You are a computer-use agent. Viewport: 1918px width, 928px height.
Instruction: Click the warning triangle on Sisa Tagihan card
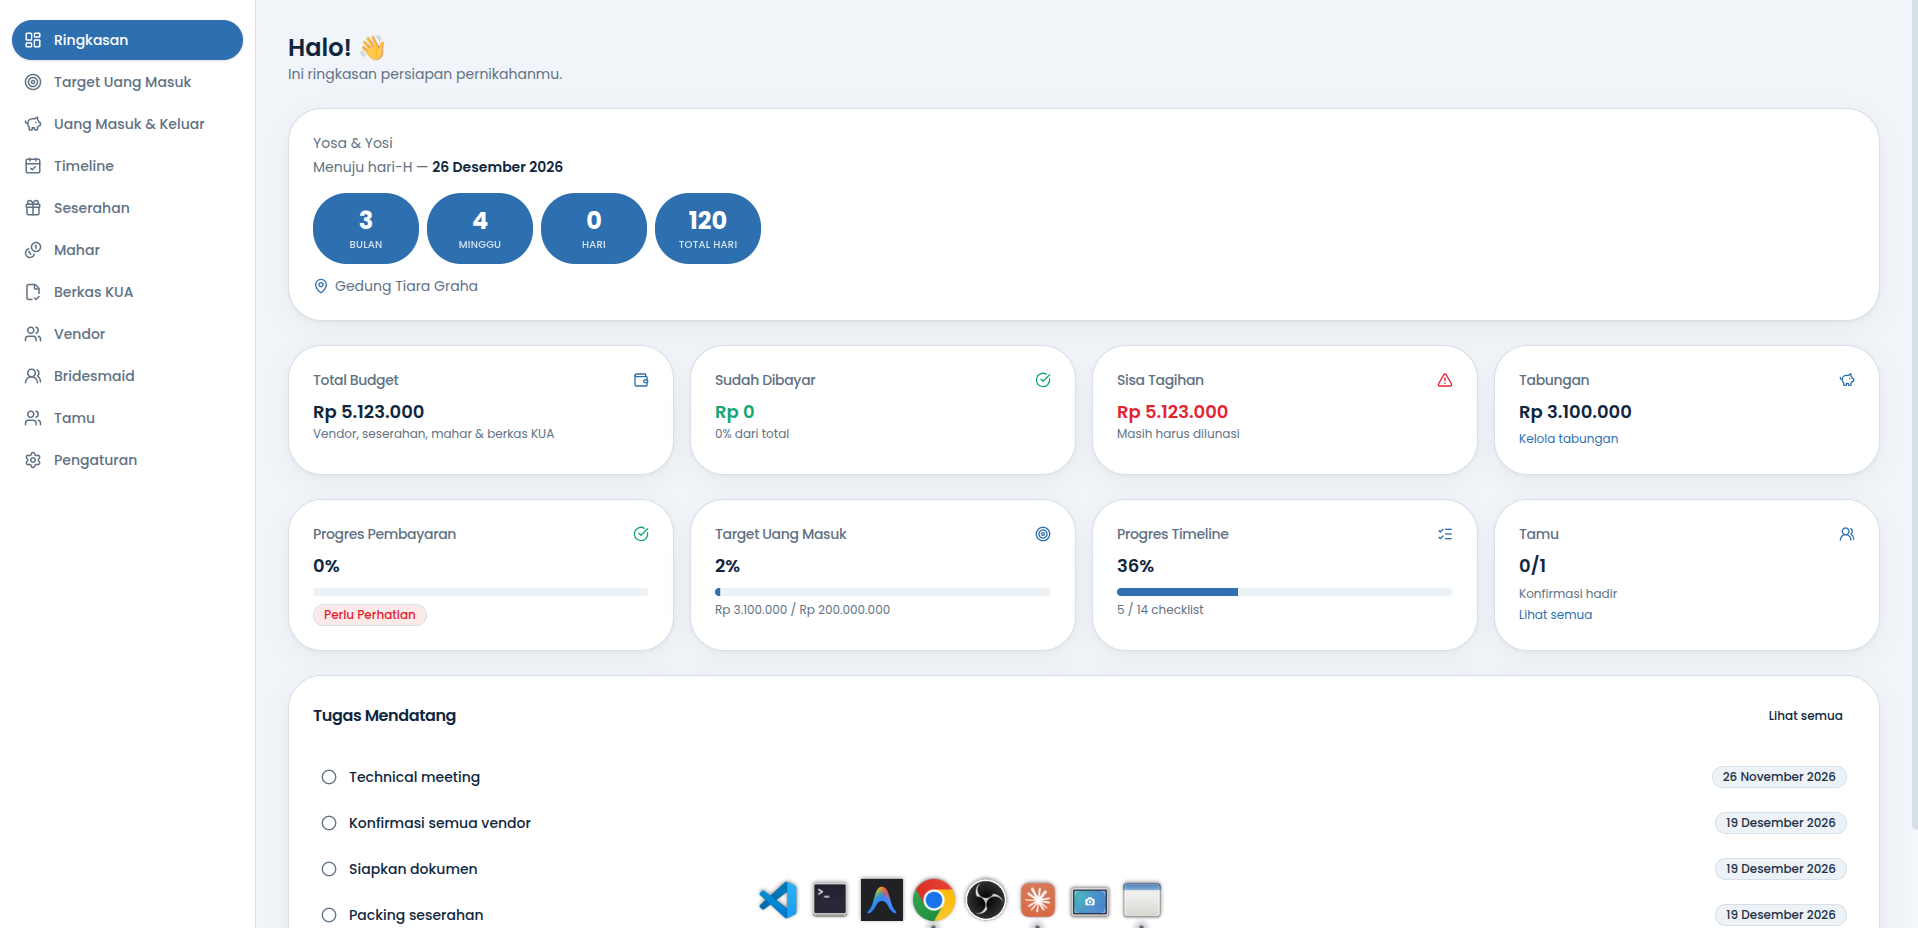[1445, 380]
